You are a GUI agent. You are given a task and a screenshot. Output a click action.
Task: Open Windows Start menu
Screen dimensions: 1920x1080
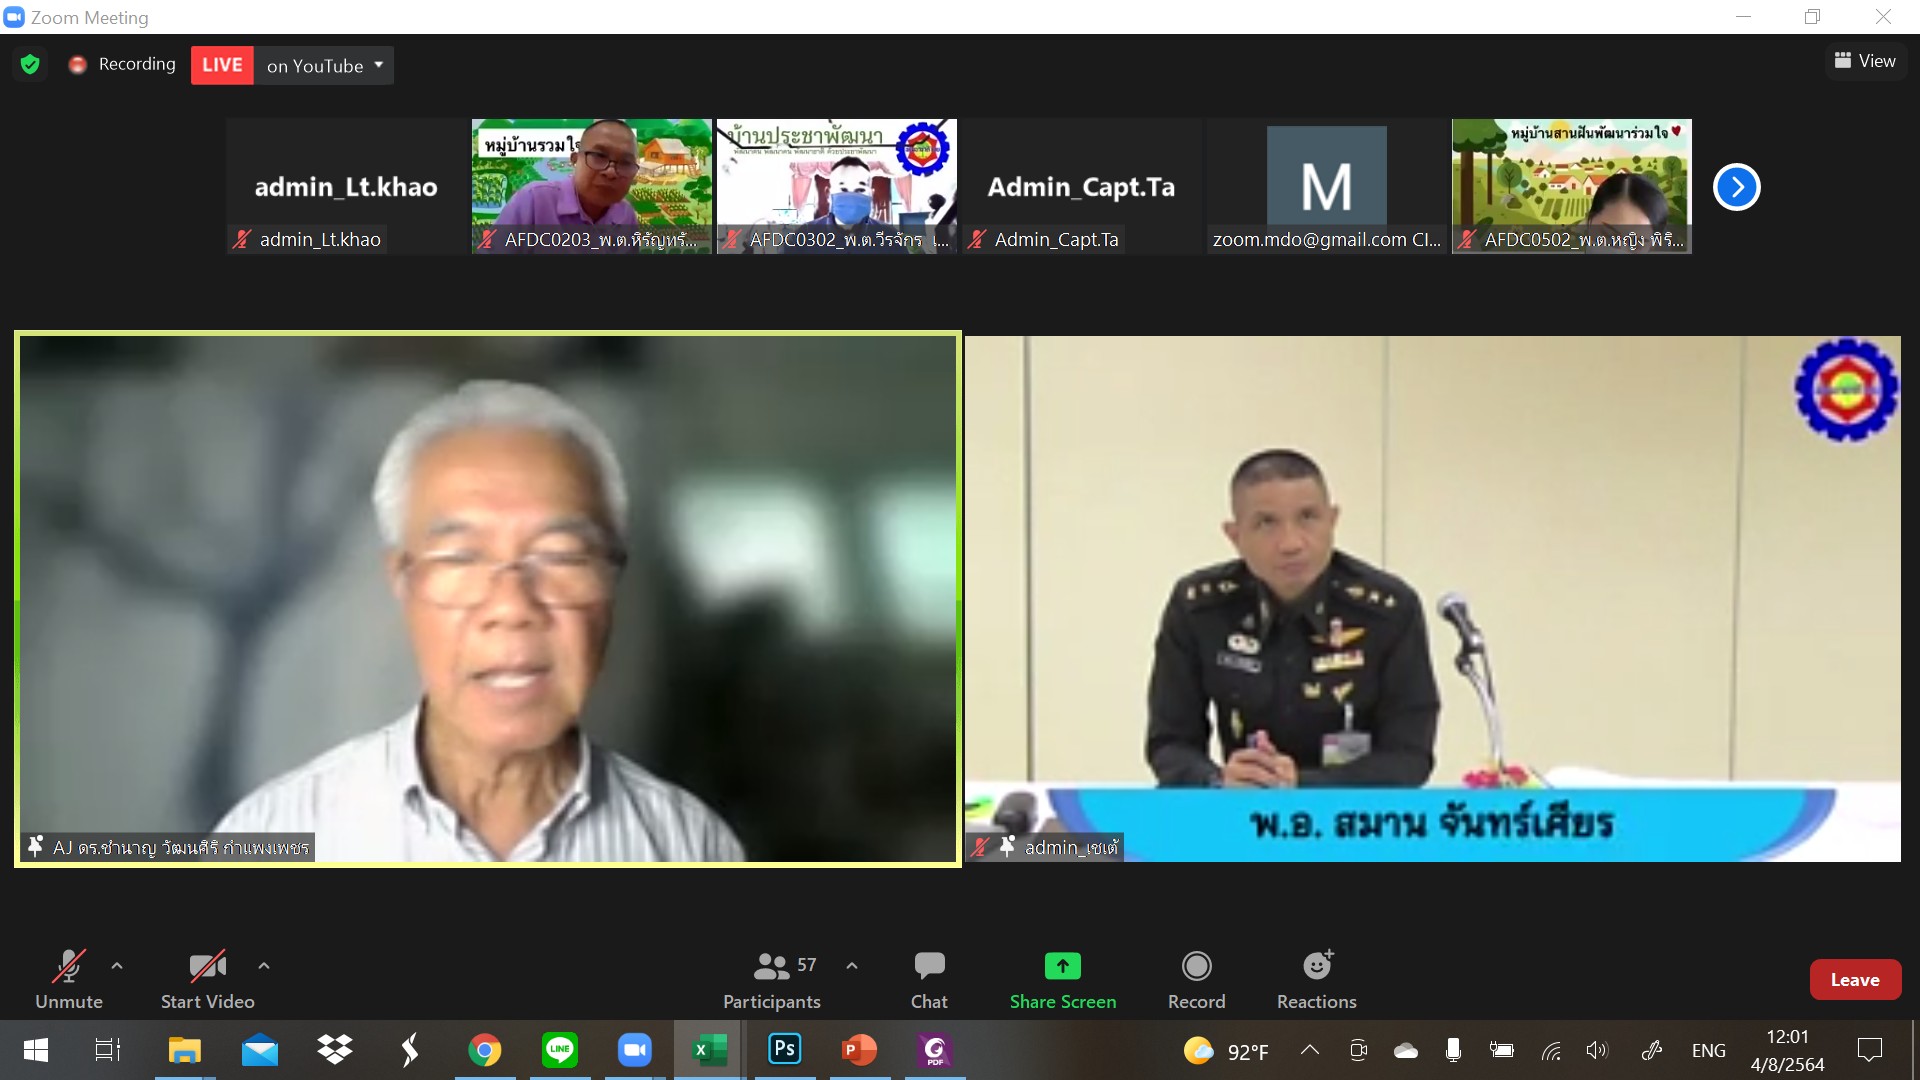pyautogui.click(x=36, y=1050)
